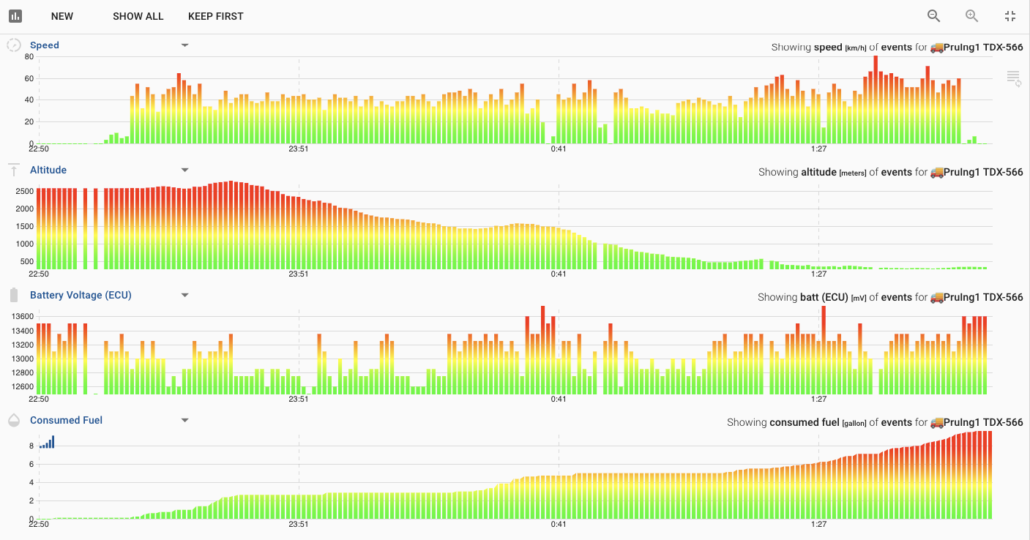Zoom in using the magnifier plus icon
The image size is (1030, 540).
pos(972,16)
